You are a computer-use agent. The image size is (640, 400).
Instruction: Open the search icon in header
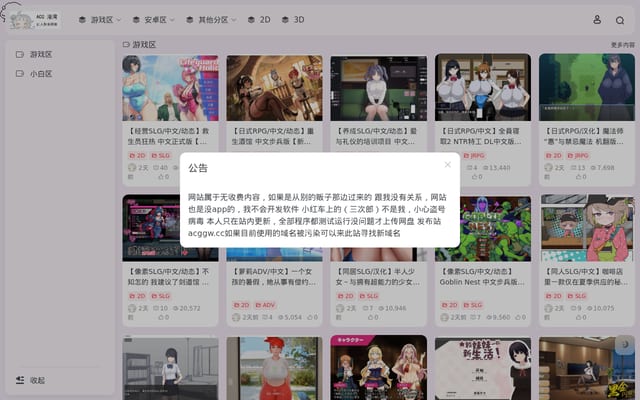(x=620, y=20)
